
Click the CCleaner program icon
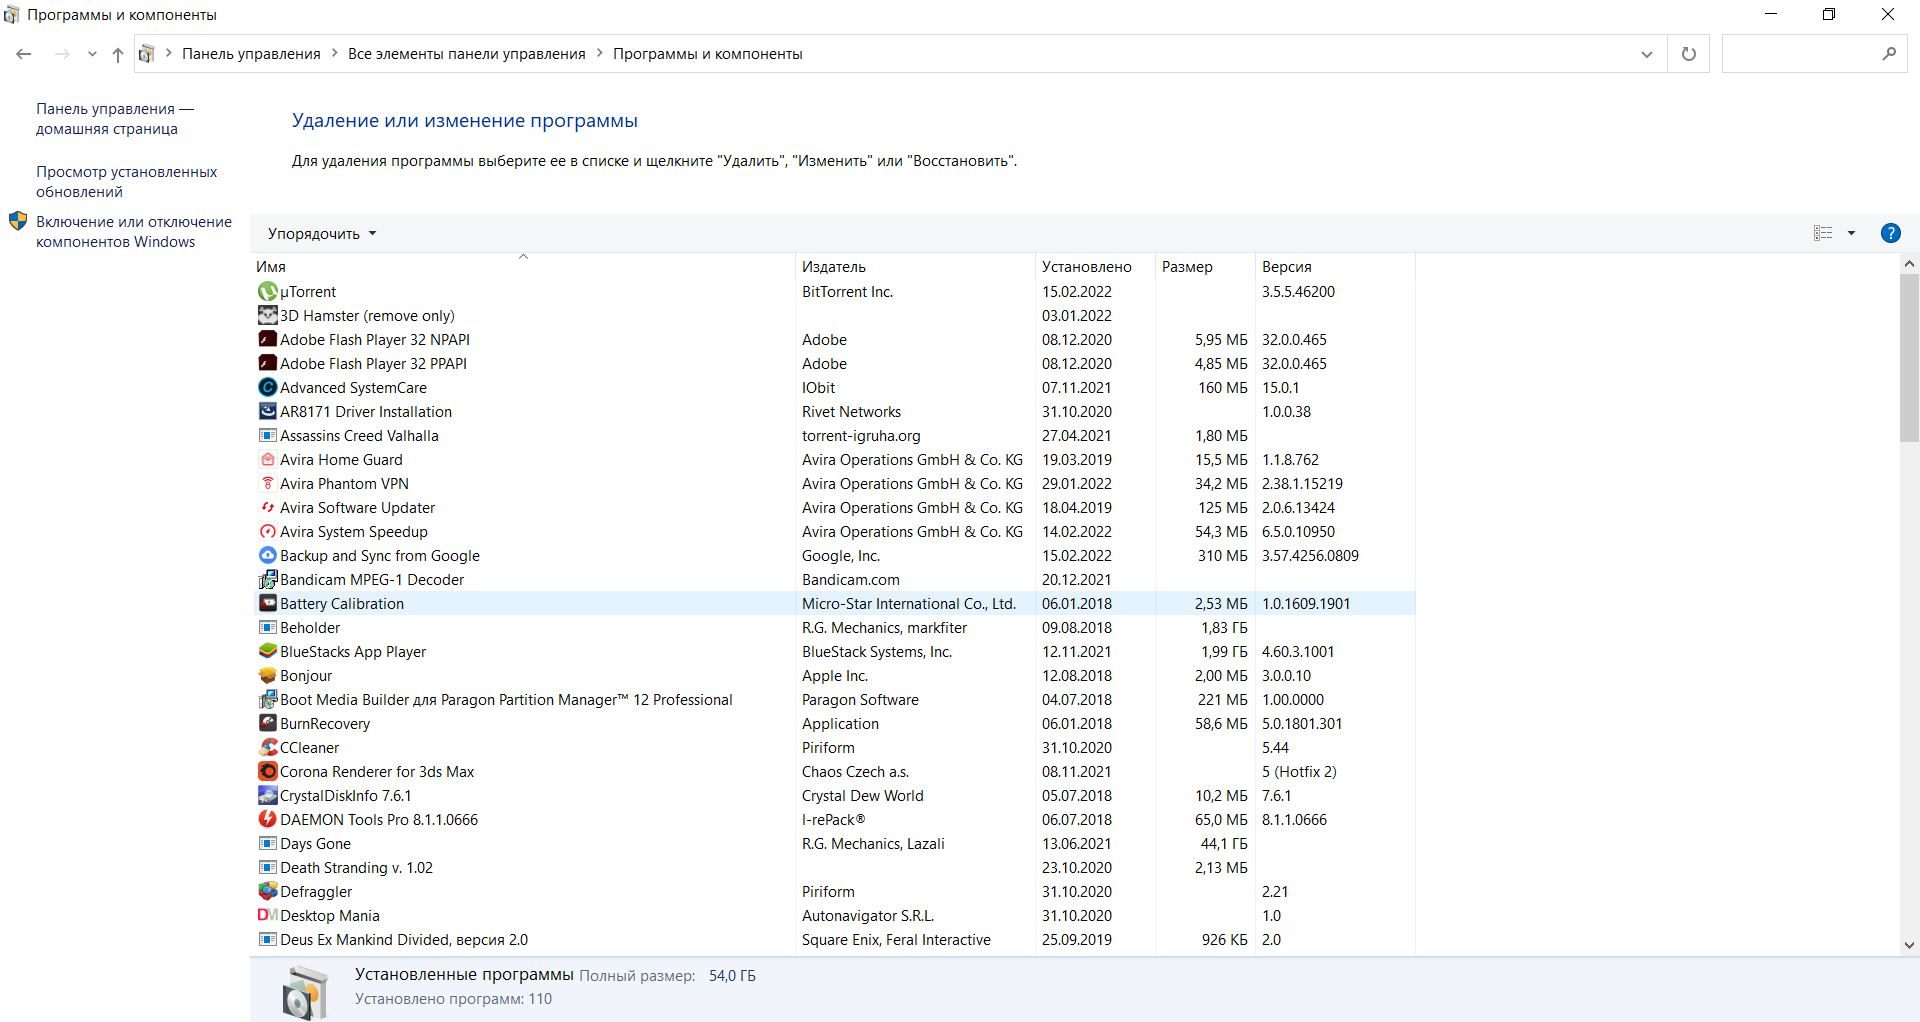click(267, 747)
